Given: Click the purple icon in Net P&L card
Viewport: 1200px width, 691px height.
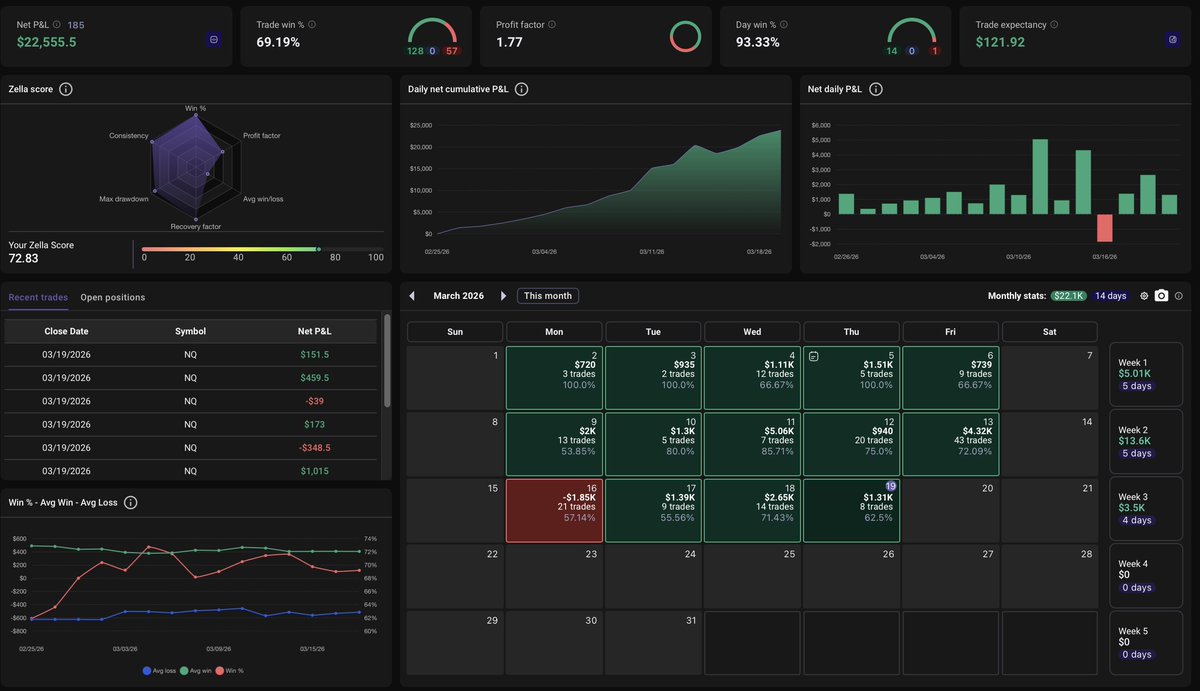Looking at the screenshot, I should (x=213, y=39).
